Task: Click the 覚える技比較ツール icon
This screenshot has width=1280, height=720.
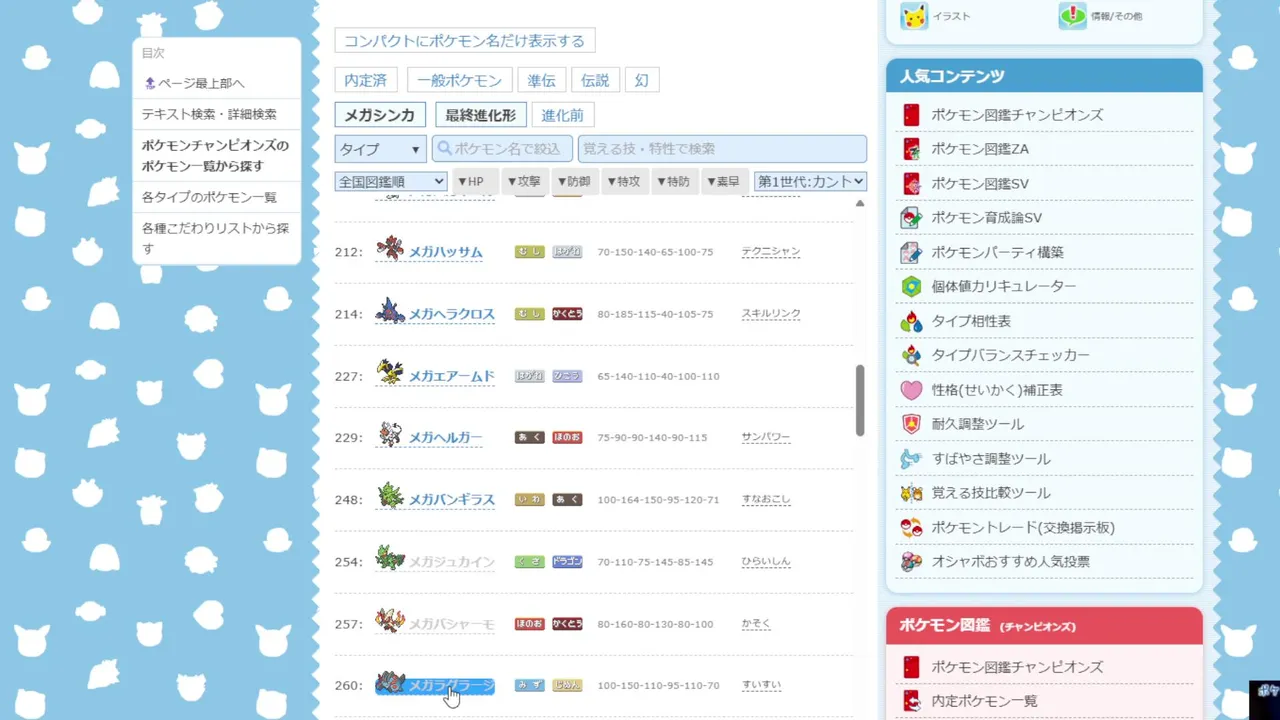Action: click(x=911, y=493)
